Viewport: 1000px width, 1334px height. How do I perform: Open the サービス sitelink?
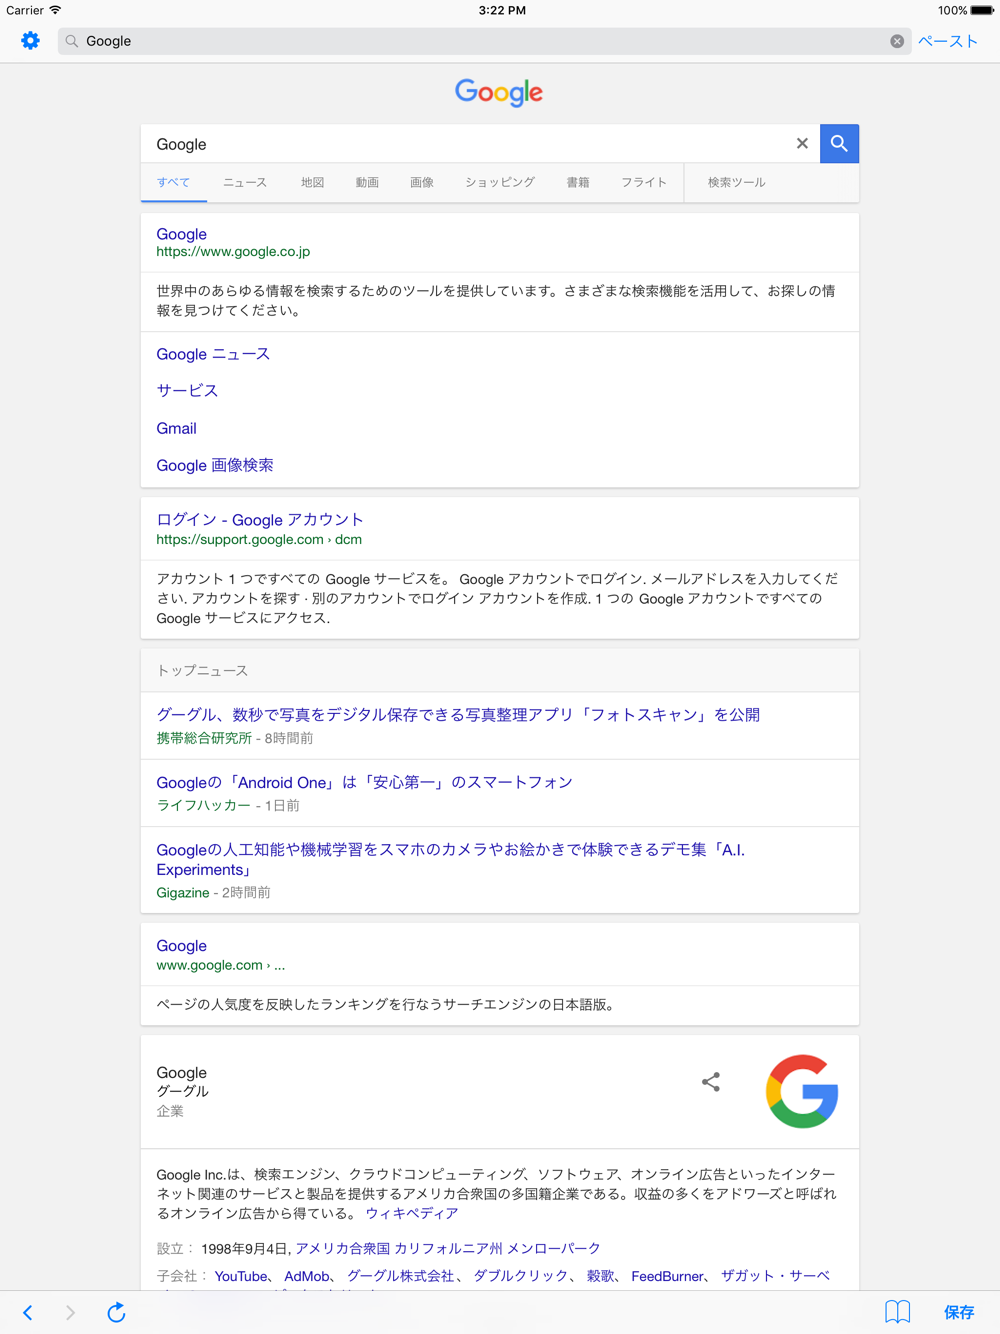tap(187, 391)
